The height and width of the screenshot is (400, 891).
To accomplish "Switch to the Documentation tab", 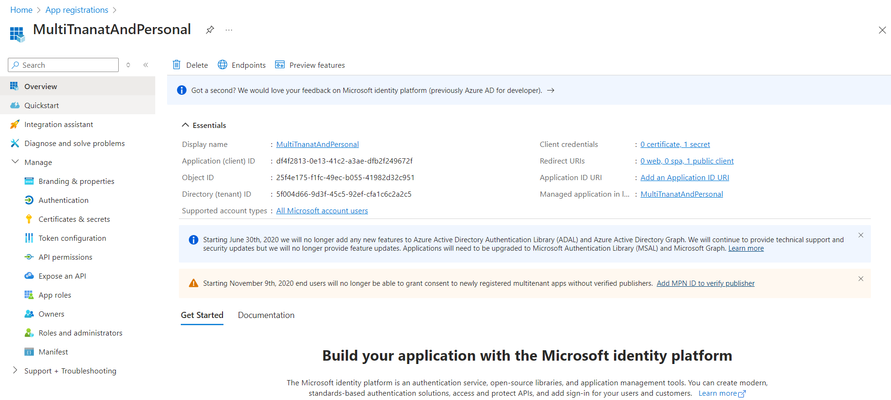I will 266,315.
